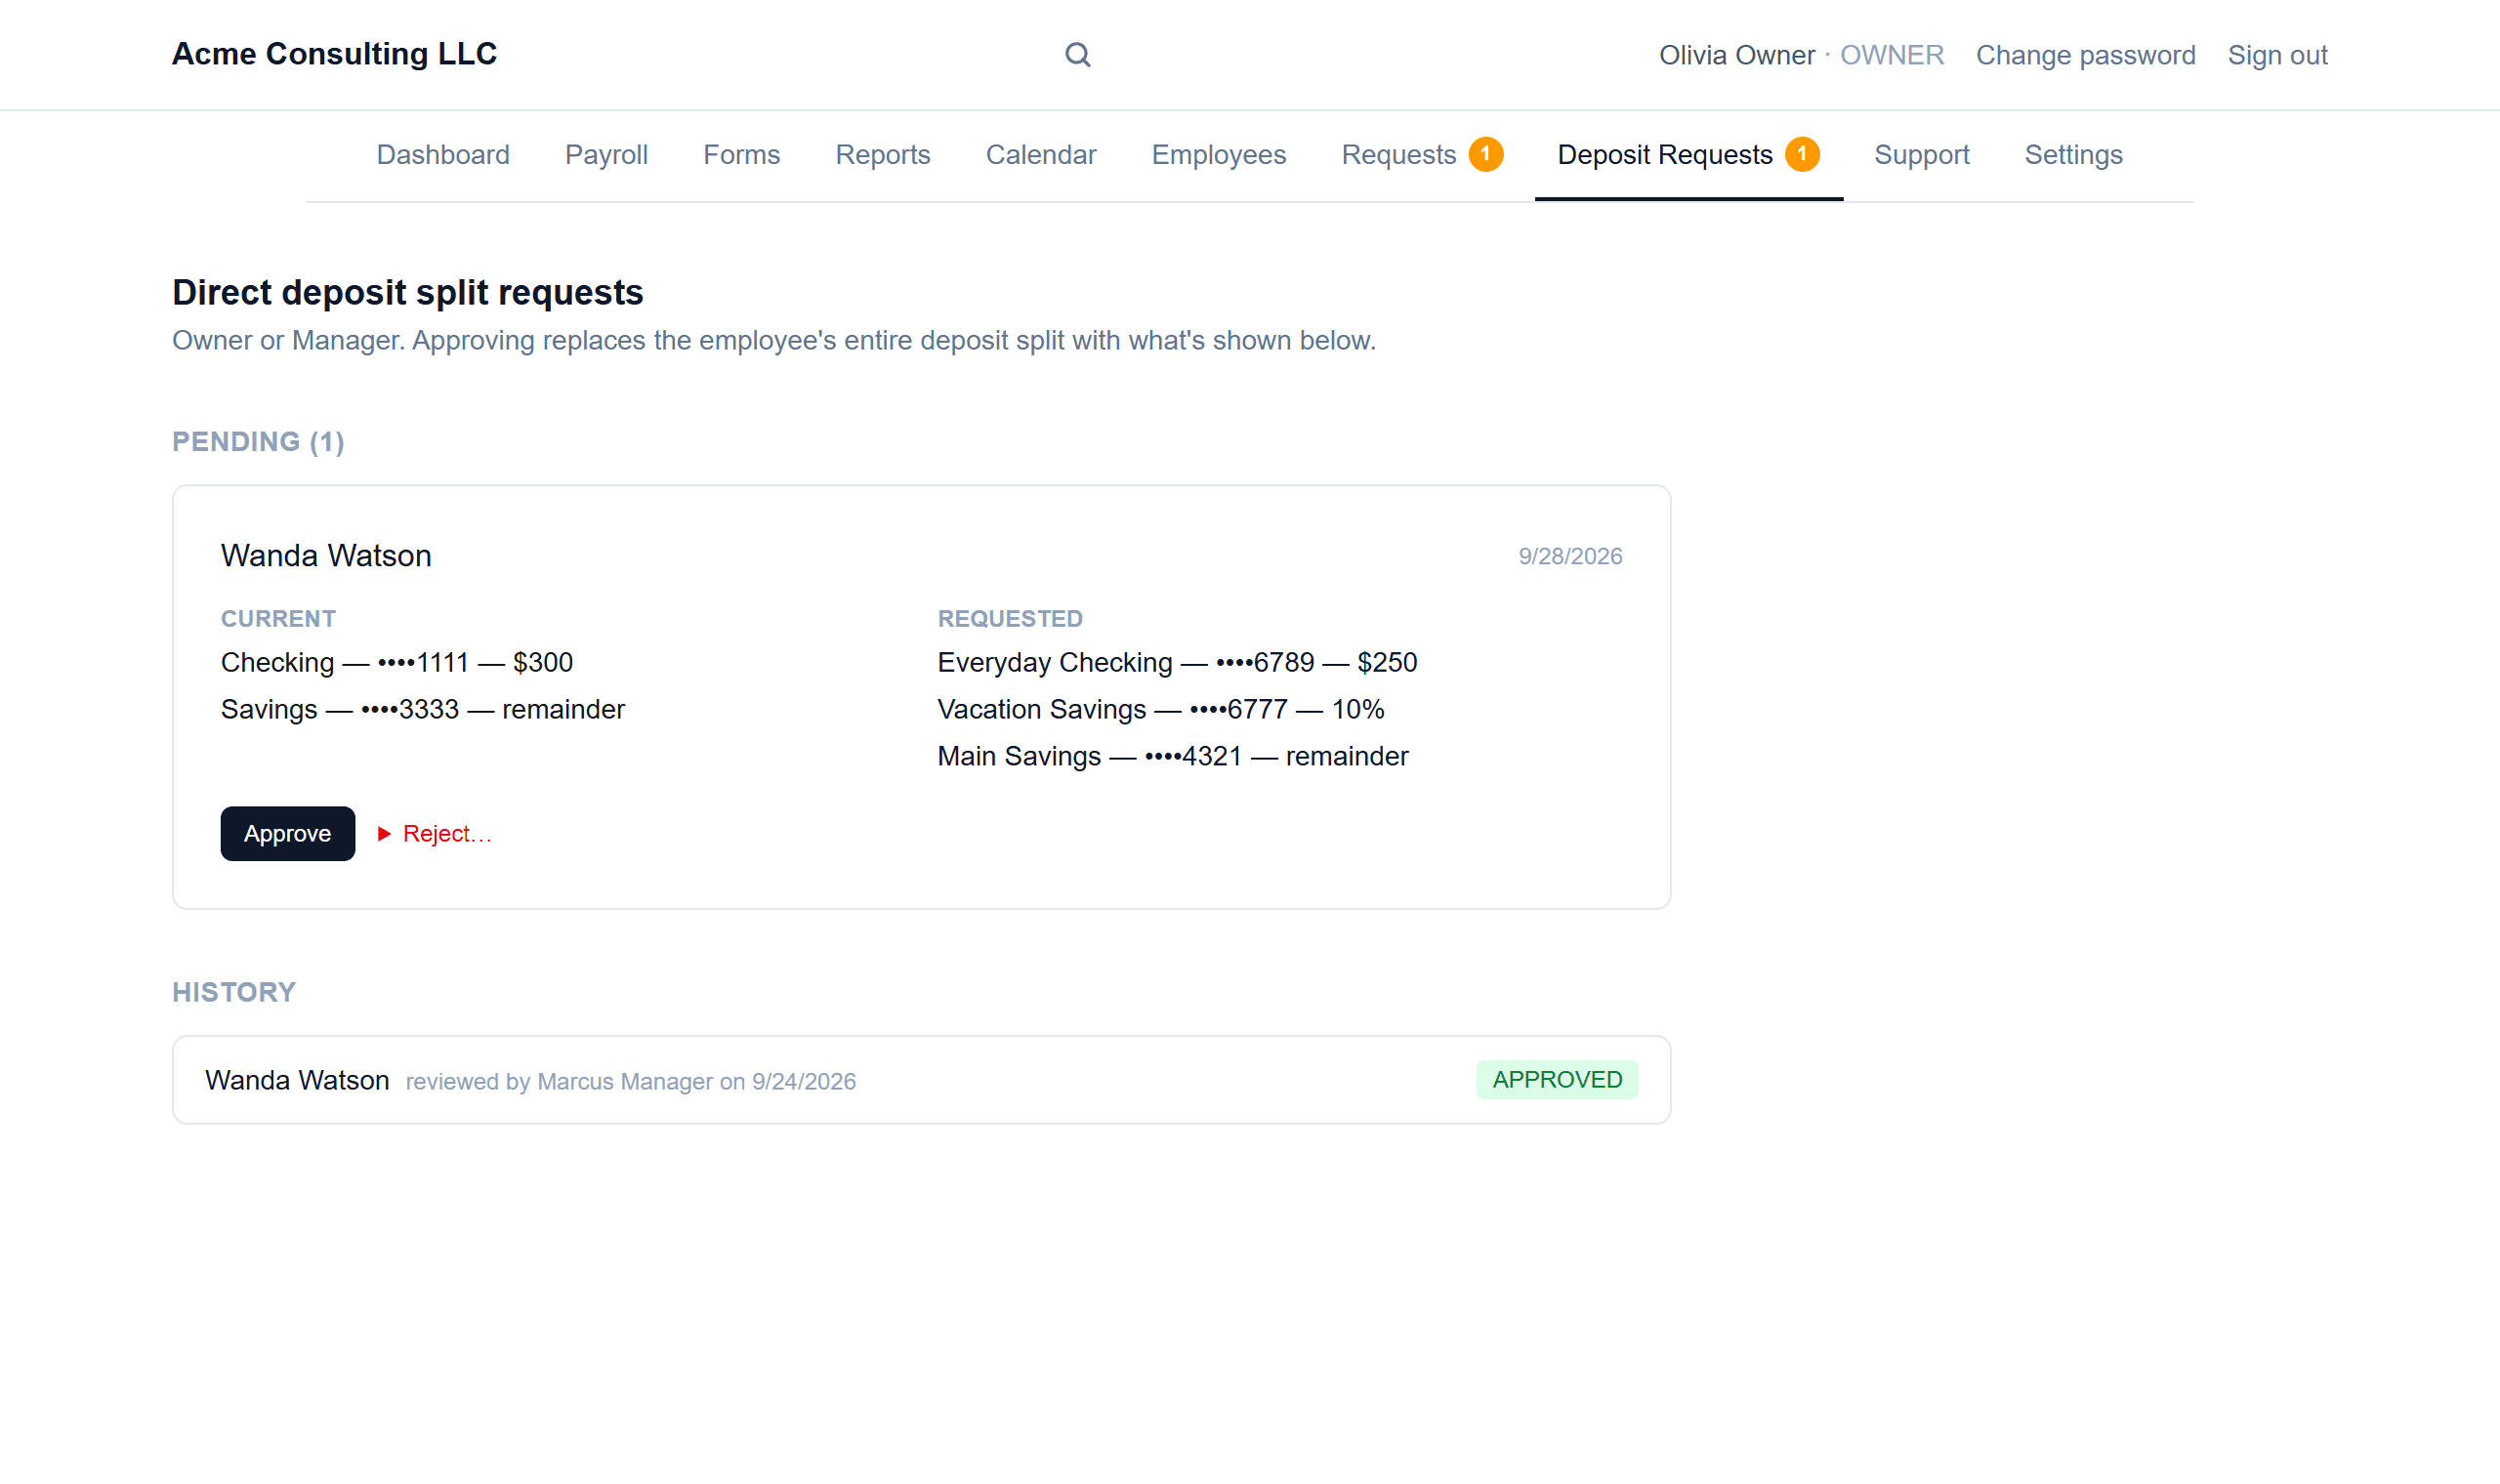Click the CURRENT column label
This screenshot has width=2500, height=1484.
(278, 619)
